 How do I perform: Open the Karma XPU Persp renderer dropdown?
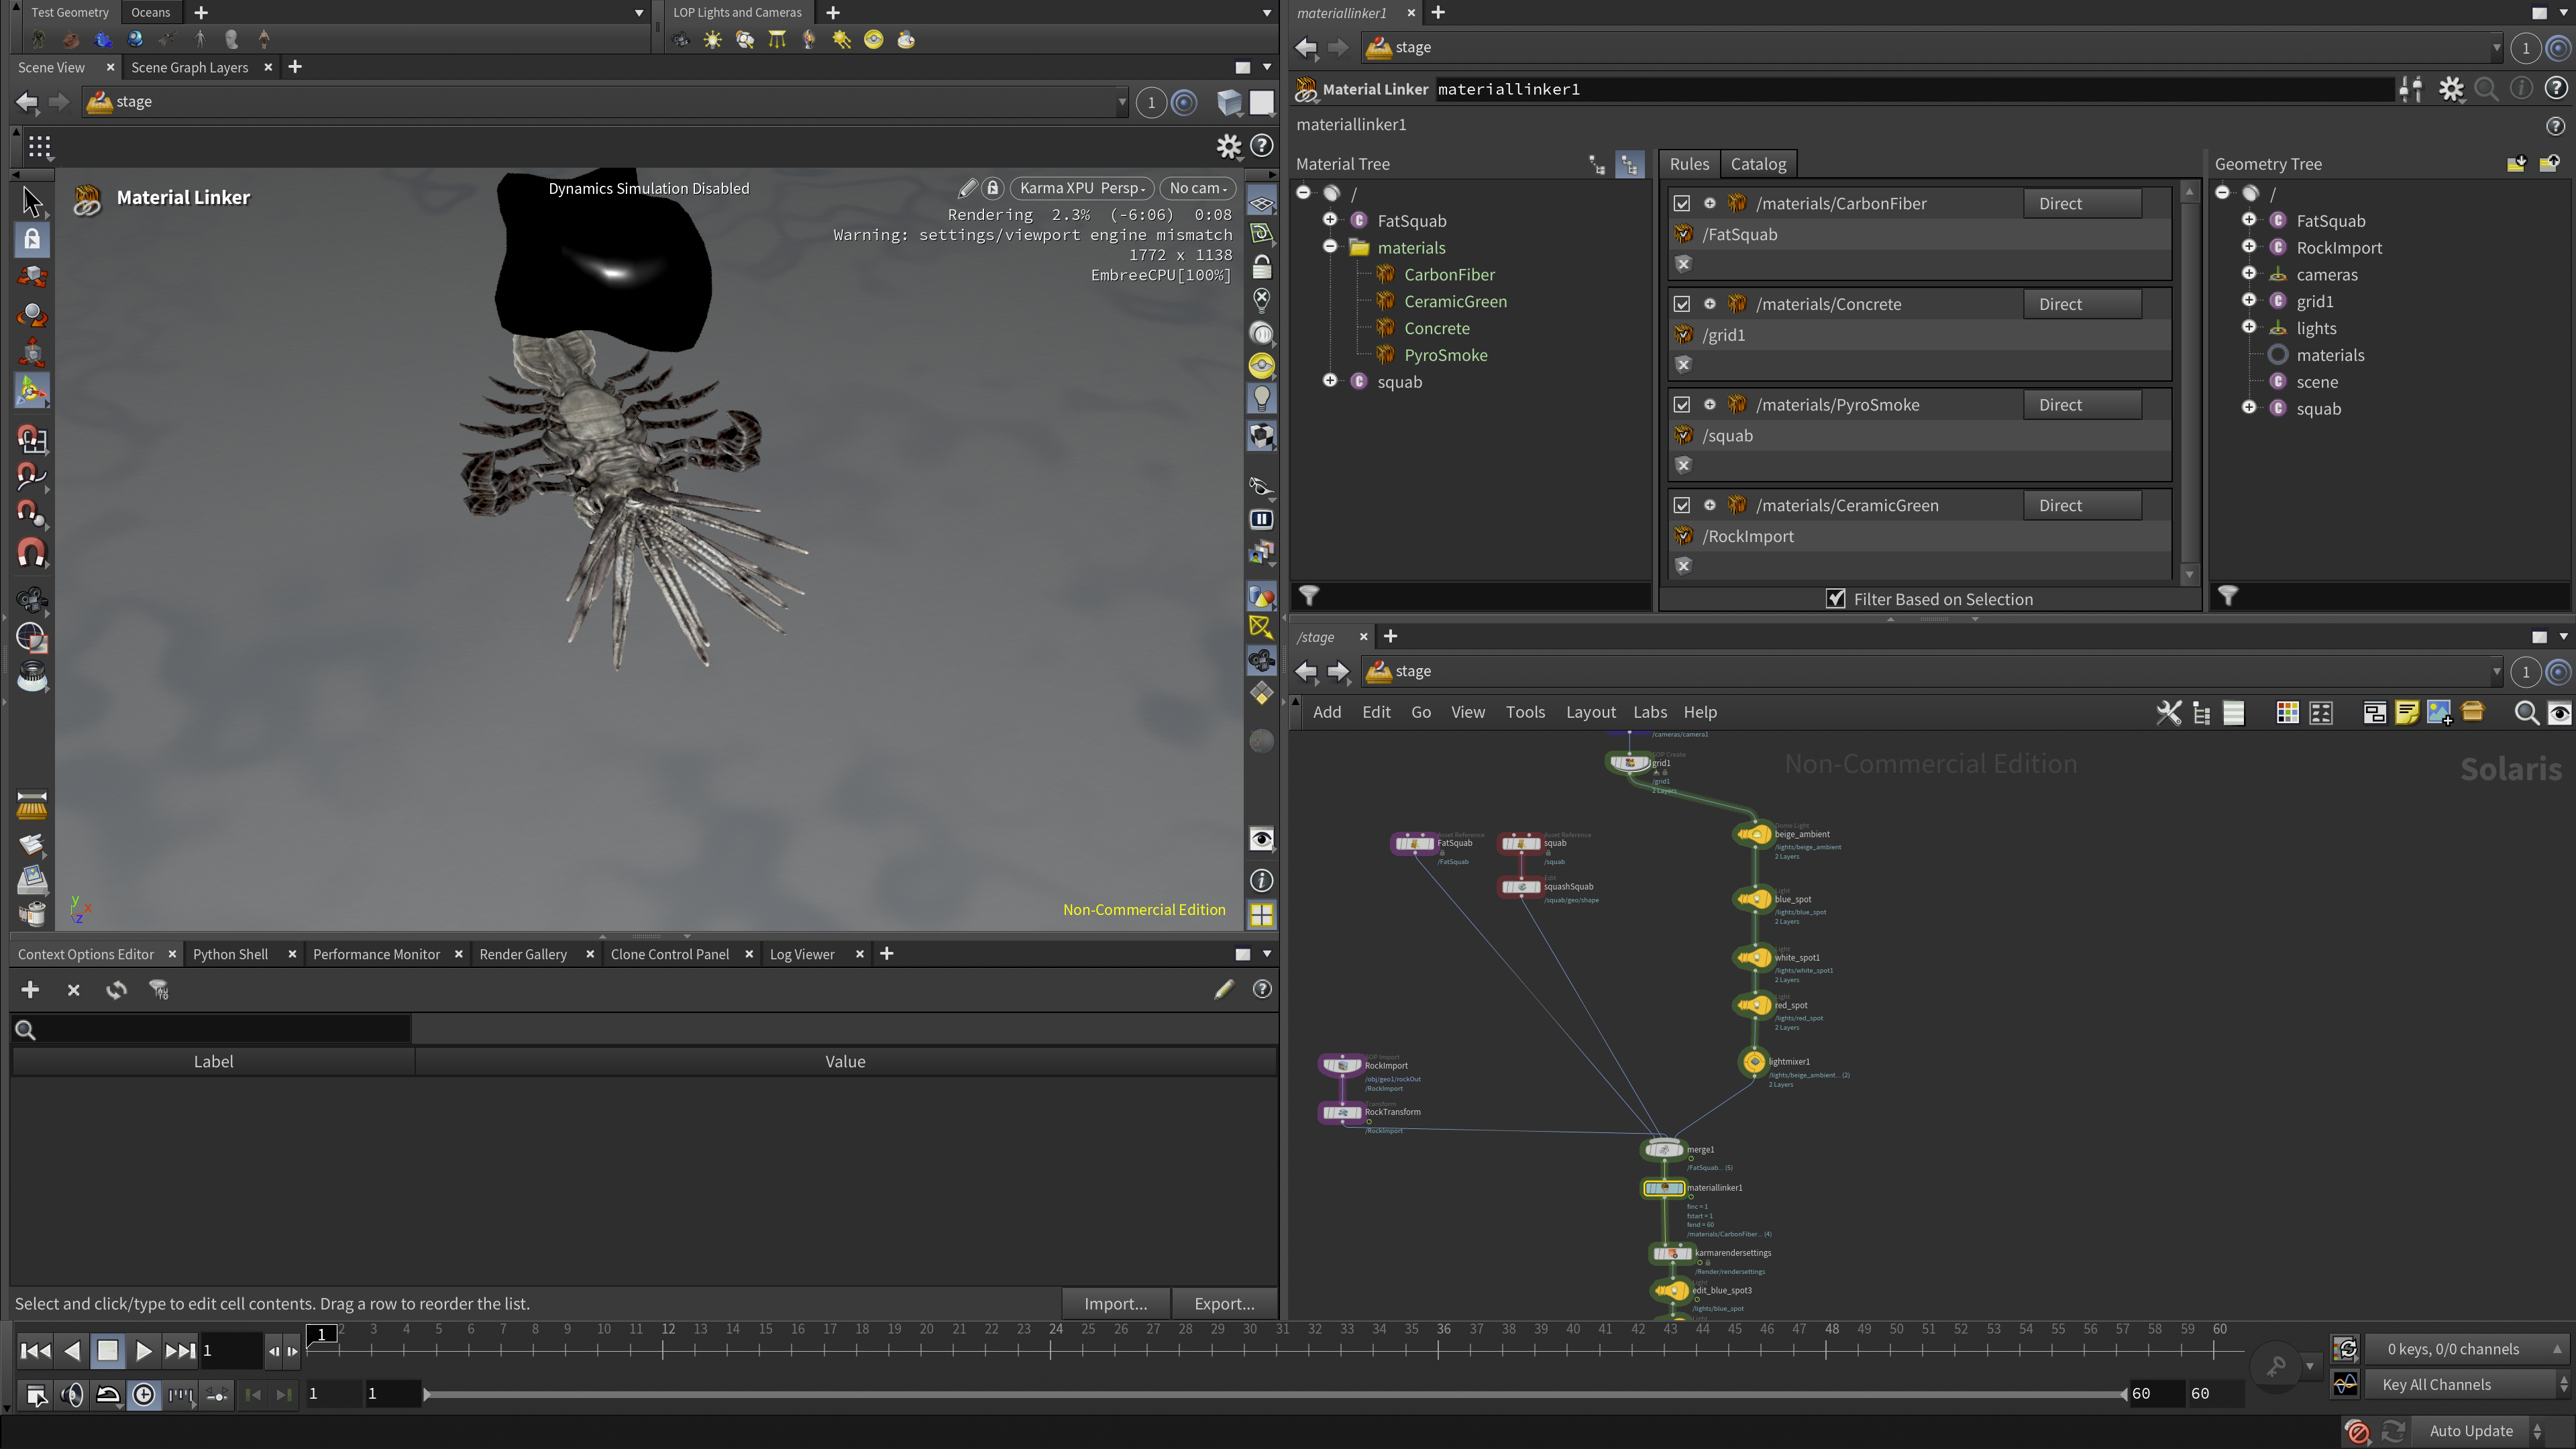point(1082,188)
